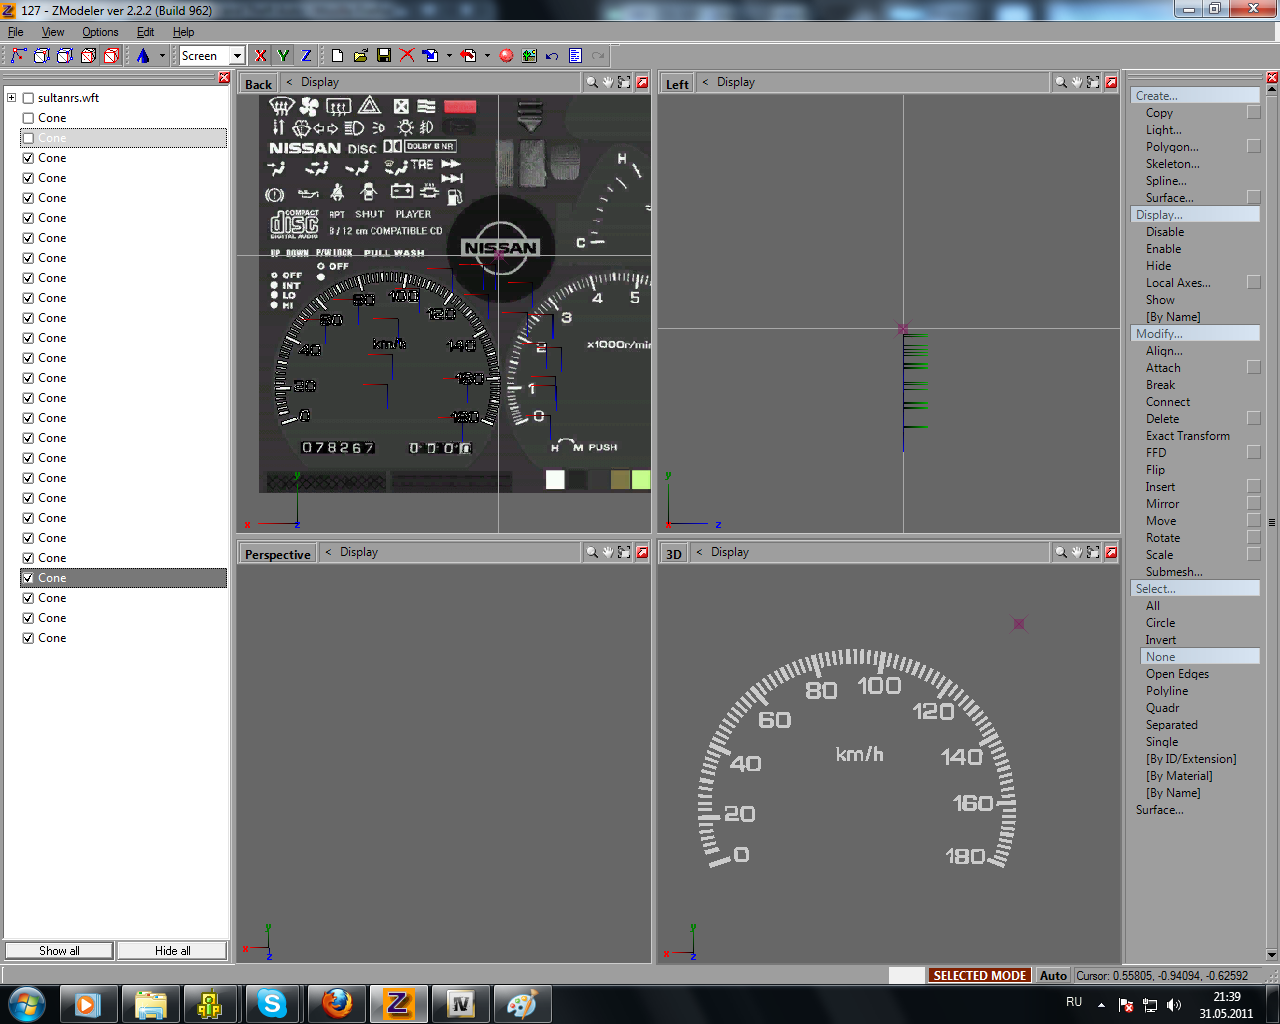Click the Export toolbar icon

468,56
